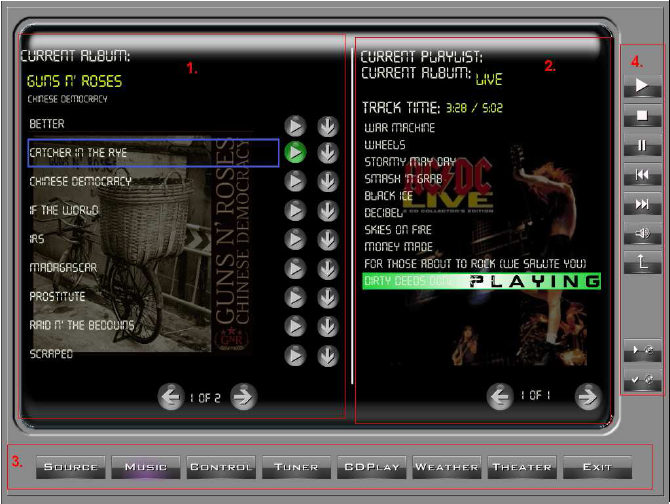This screenshot has height=504, width=670.
Task: Add Madagascar to the playlist
Action: (328, 268)
